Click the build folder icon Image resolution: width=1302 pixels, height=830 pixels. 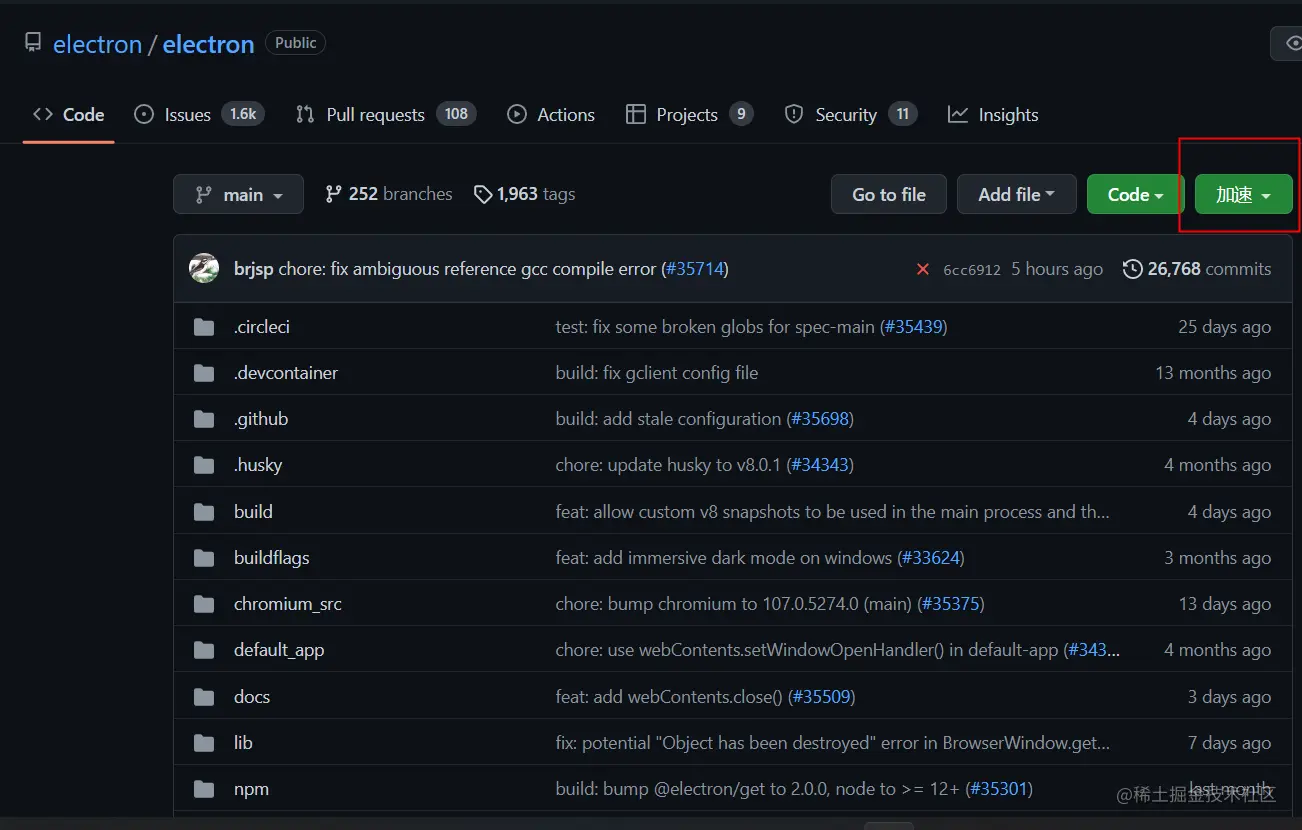pyautogui.click(x=204, y=512)
